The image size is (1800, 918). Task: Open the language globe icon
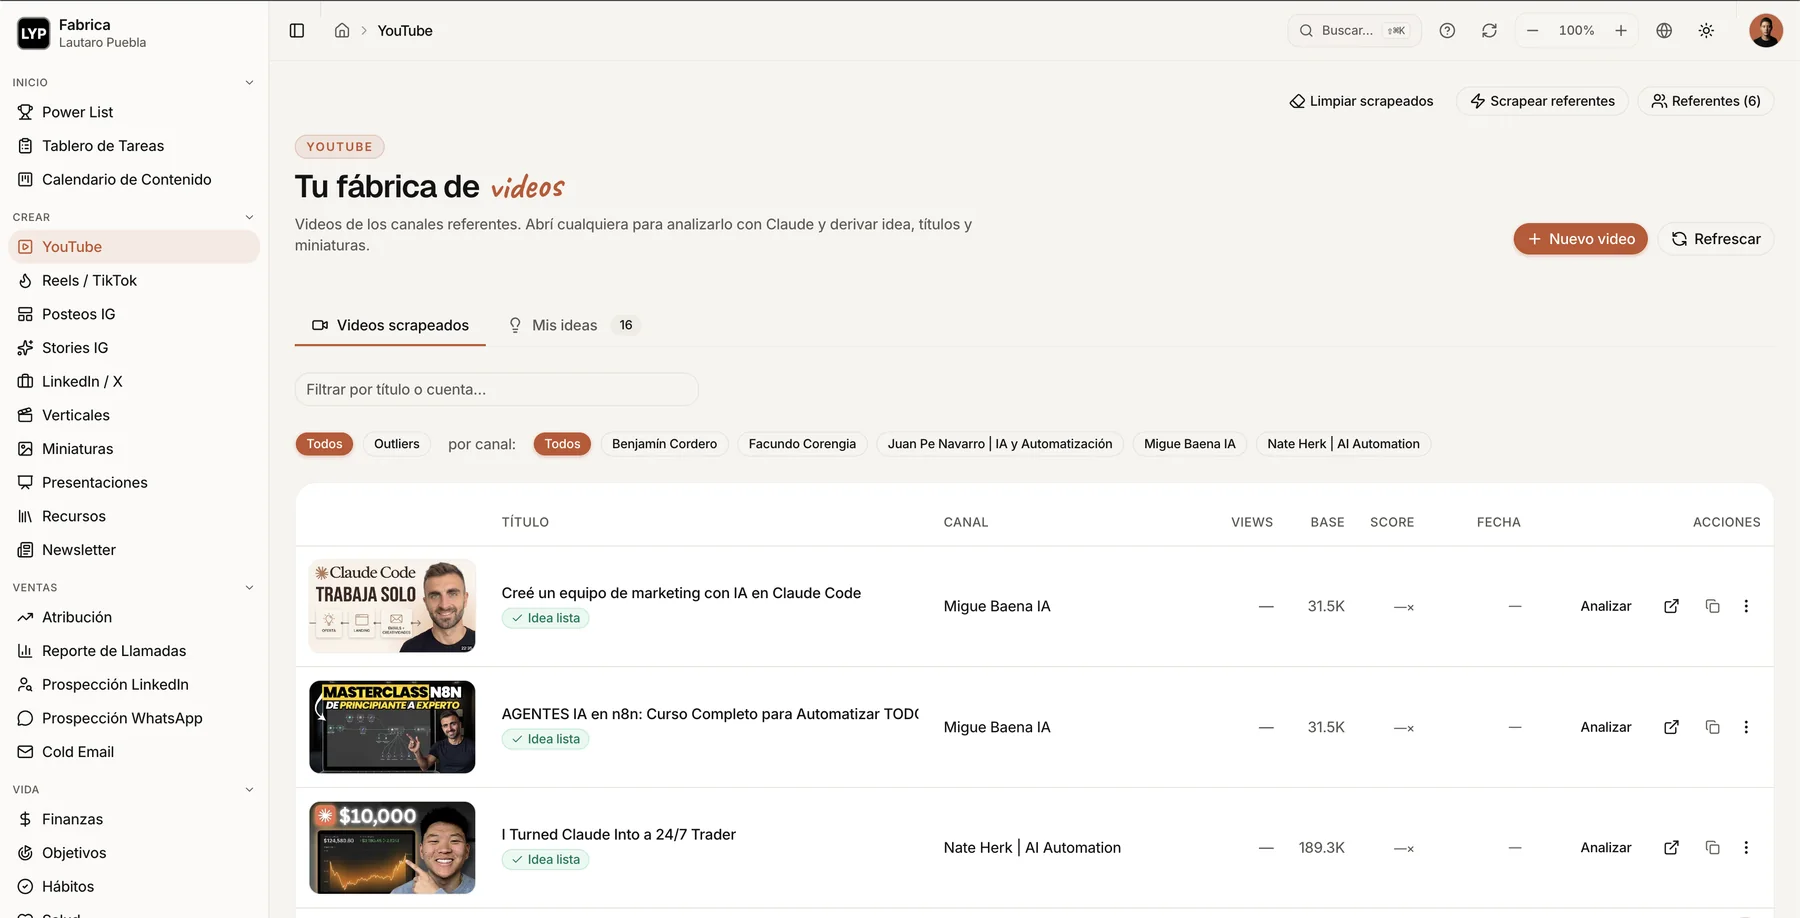(x=1664, y=31)
